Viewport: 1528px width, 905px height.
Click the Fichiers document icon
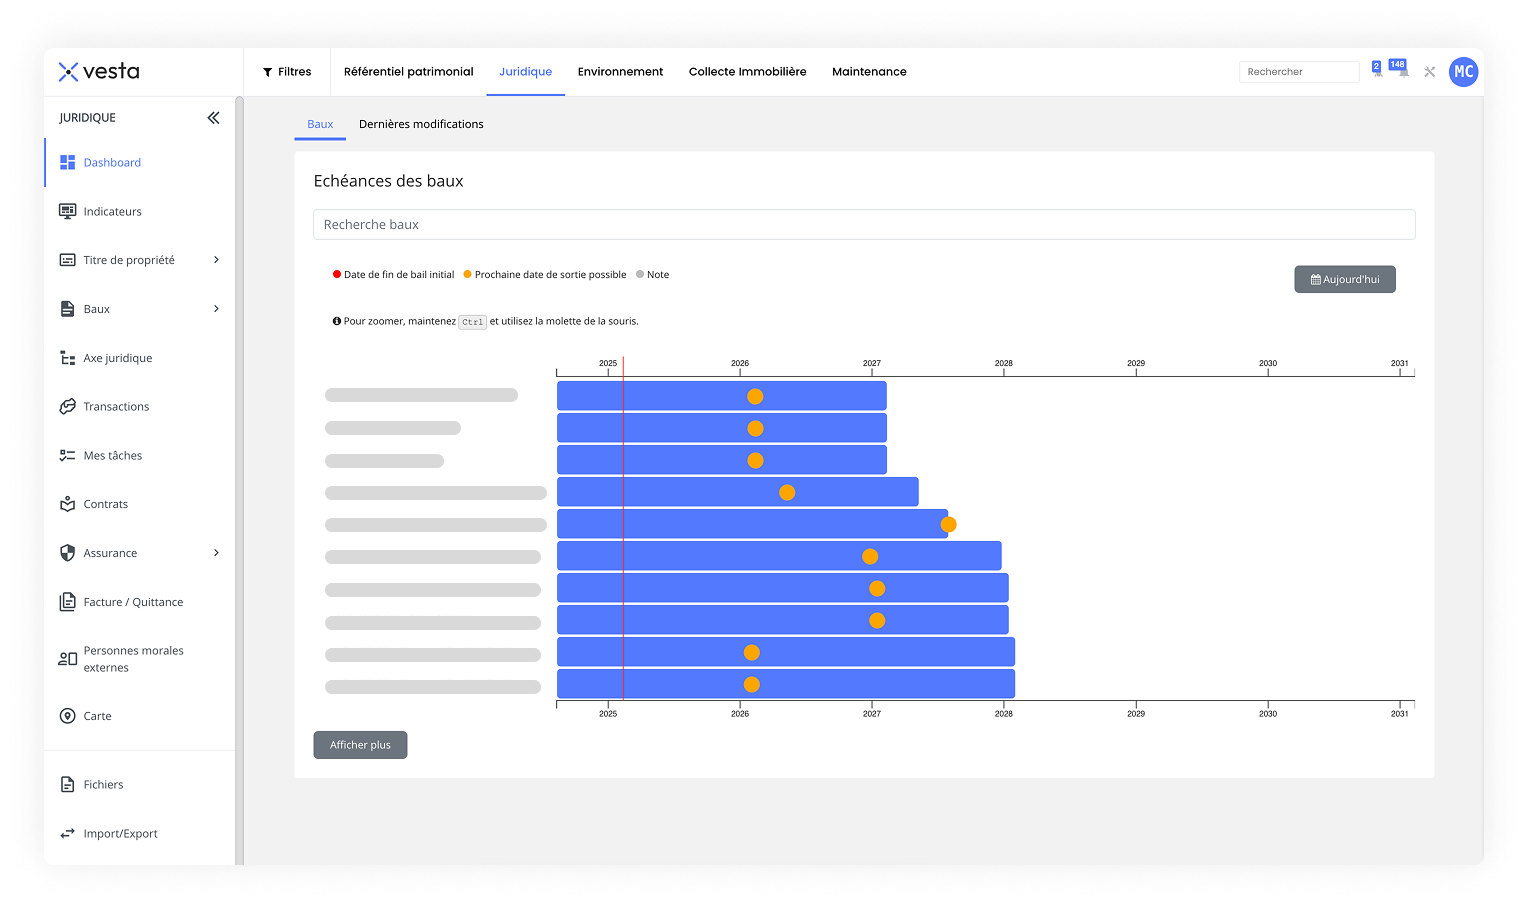click(x=68, y=785)
